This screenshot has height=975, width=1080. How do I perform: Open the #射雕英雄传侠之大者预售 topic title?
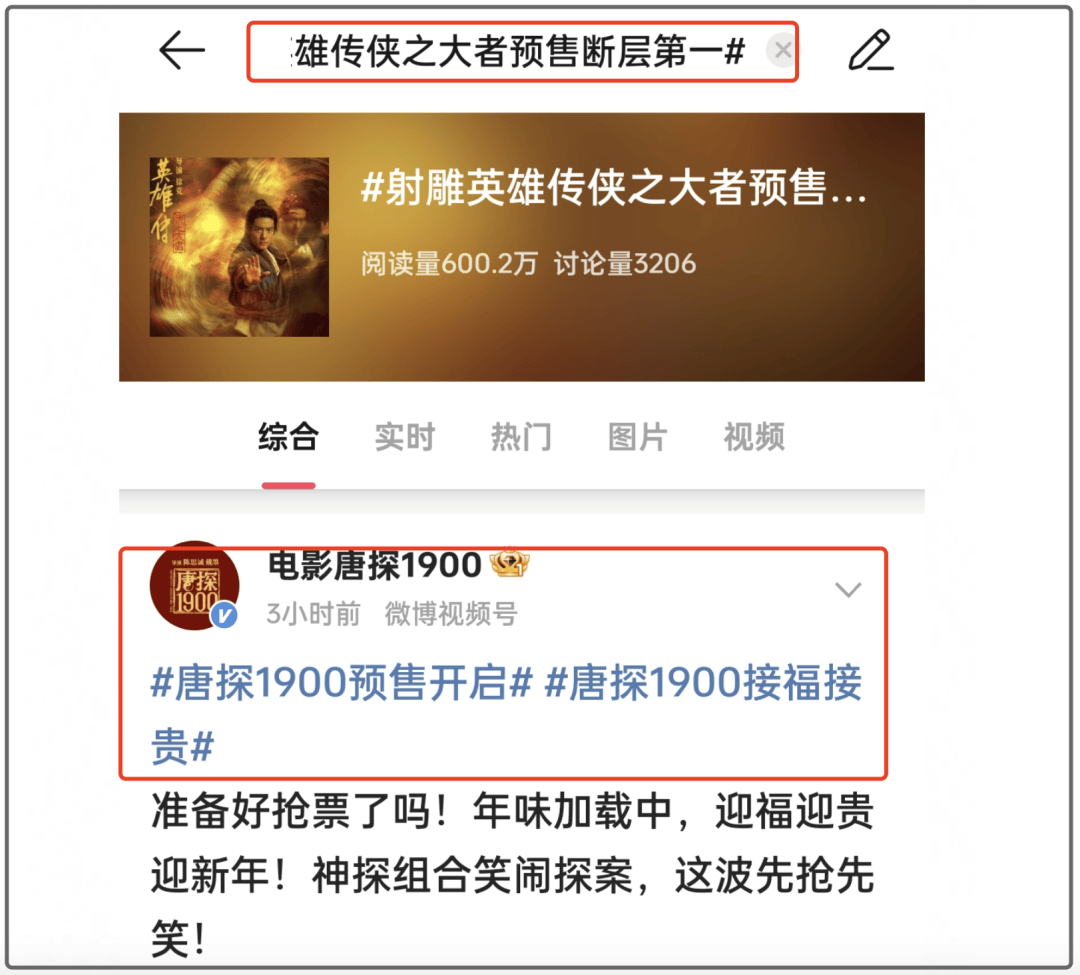(613, 187)
